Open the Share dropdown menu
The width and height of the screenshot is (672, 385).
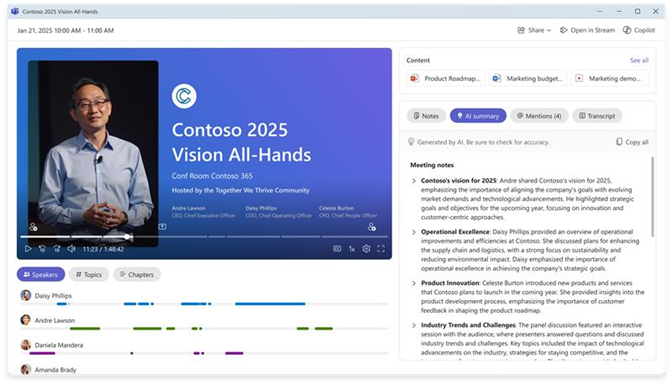pyautogui.click(x=534, y=30)
